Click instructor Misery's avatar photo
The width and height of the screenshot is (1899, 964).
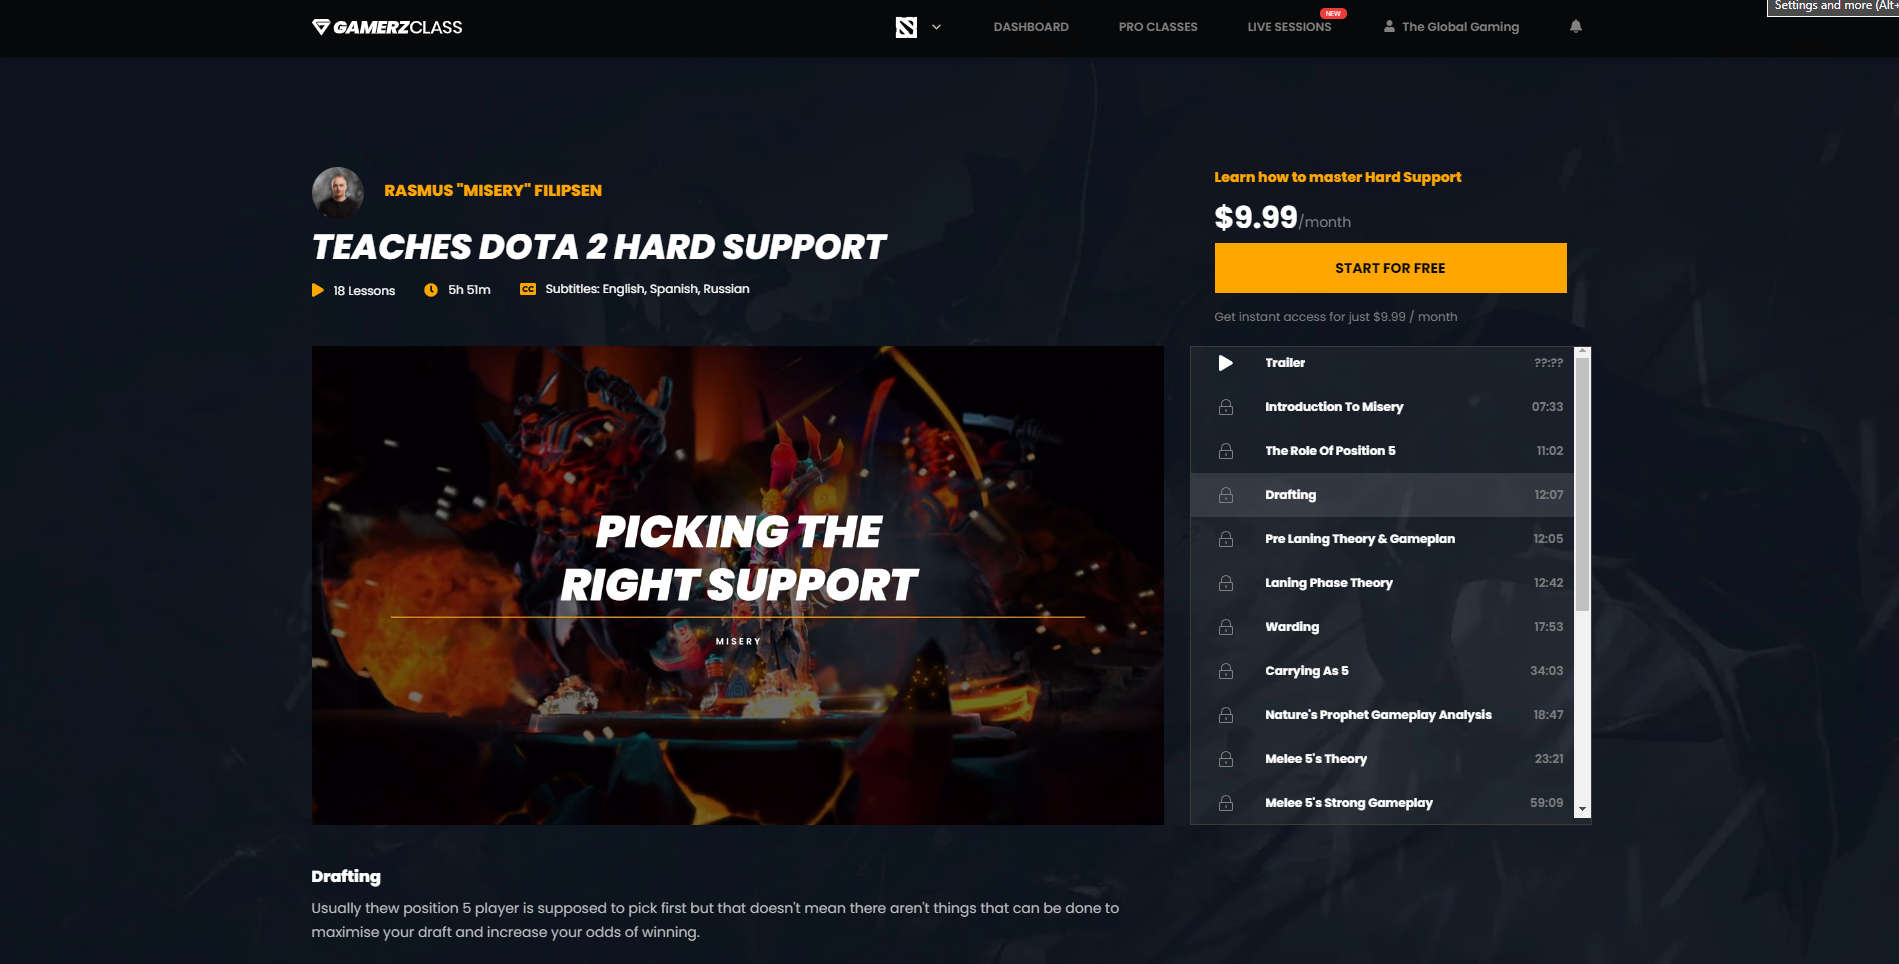338,192
